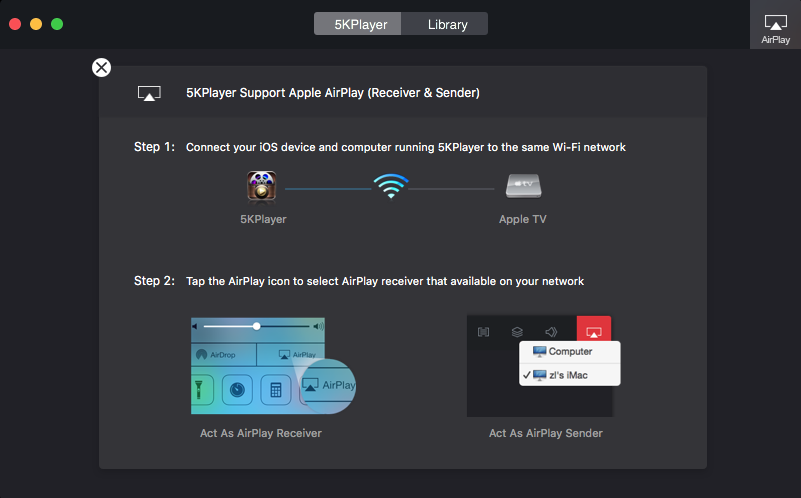The width and height of the screenshot is (801, 498).
Task: Click the green window zoom button
Action: tap(57, 24)
